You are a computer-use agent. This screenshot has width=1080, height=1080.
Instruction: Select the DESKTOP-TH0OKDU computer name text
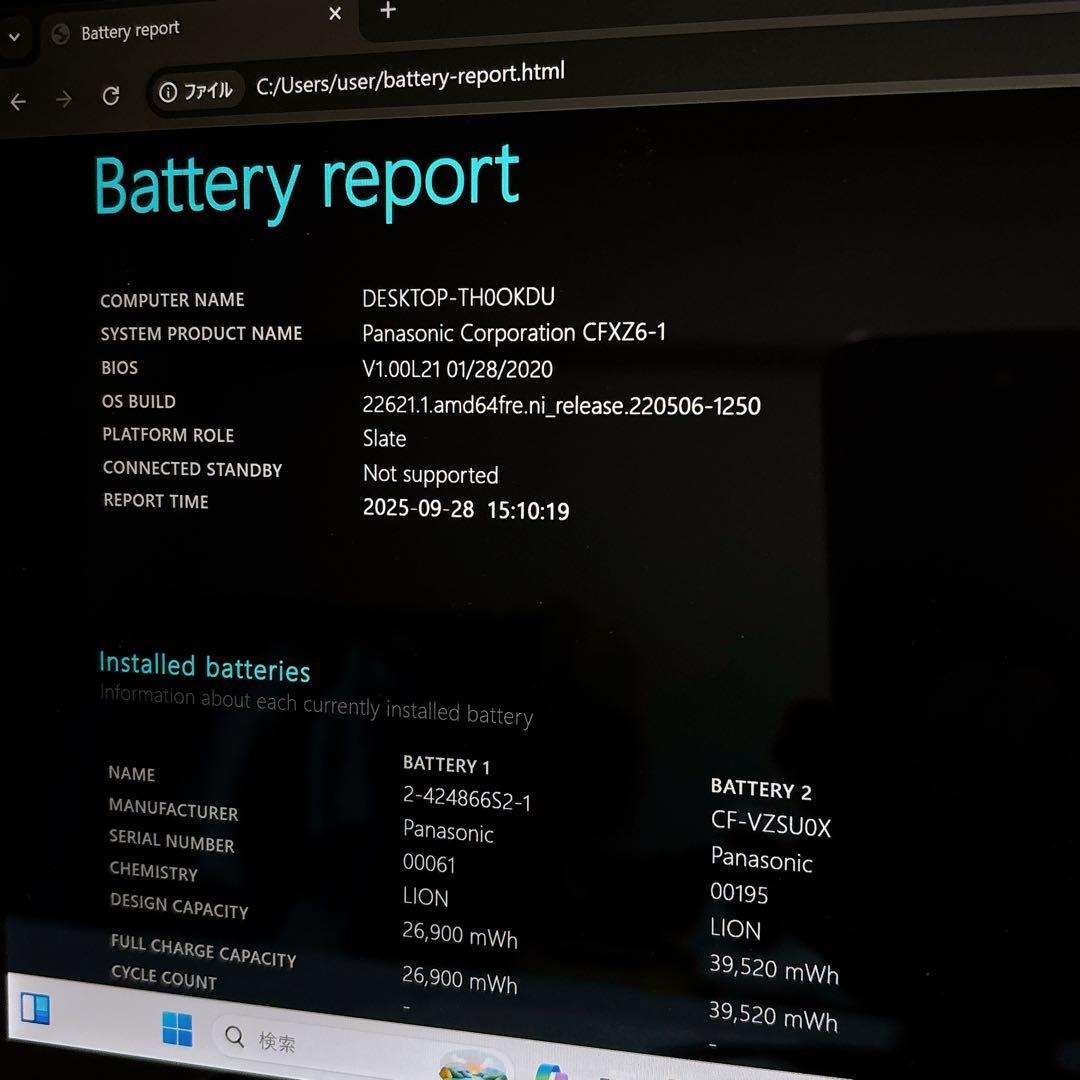[x=460, y=297]
